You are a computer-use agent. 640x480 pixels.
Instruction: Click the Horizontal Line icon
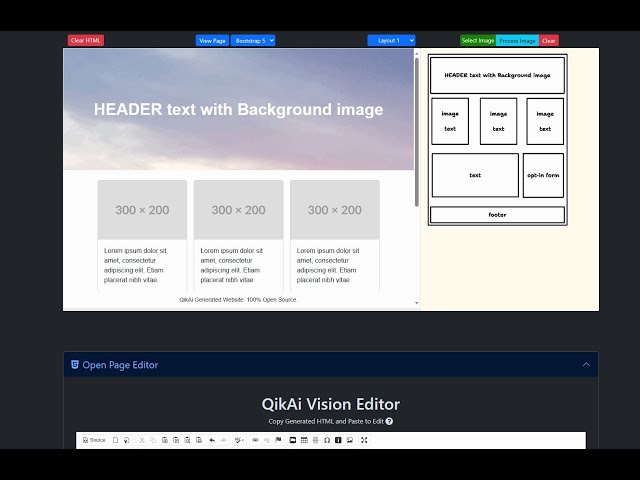coord(316,440)
